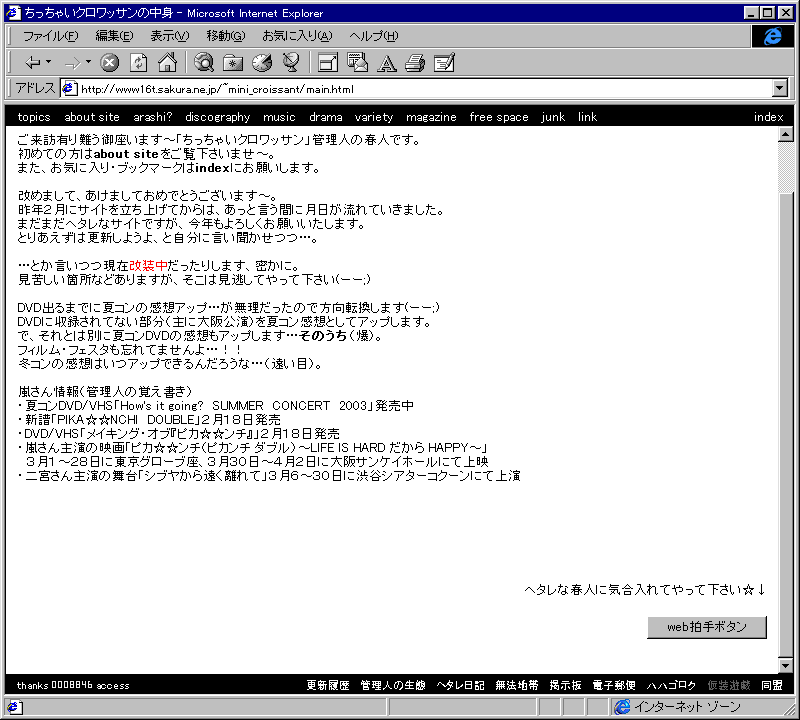Viewport: 800px width, 720px height.
Task: Open the arashi? page link
Action: coord(153,117)
